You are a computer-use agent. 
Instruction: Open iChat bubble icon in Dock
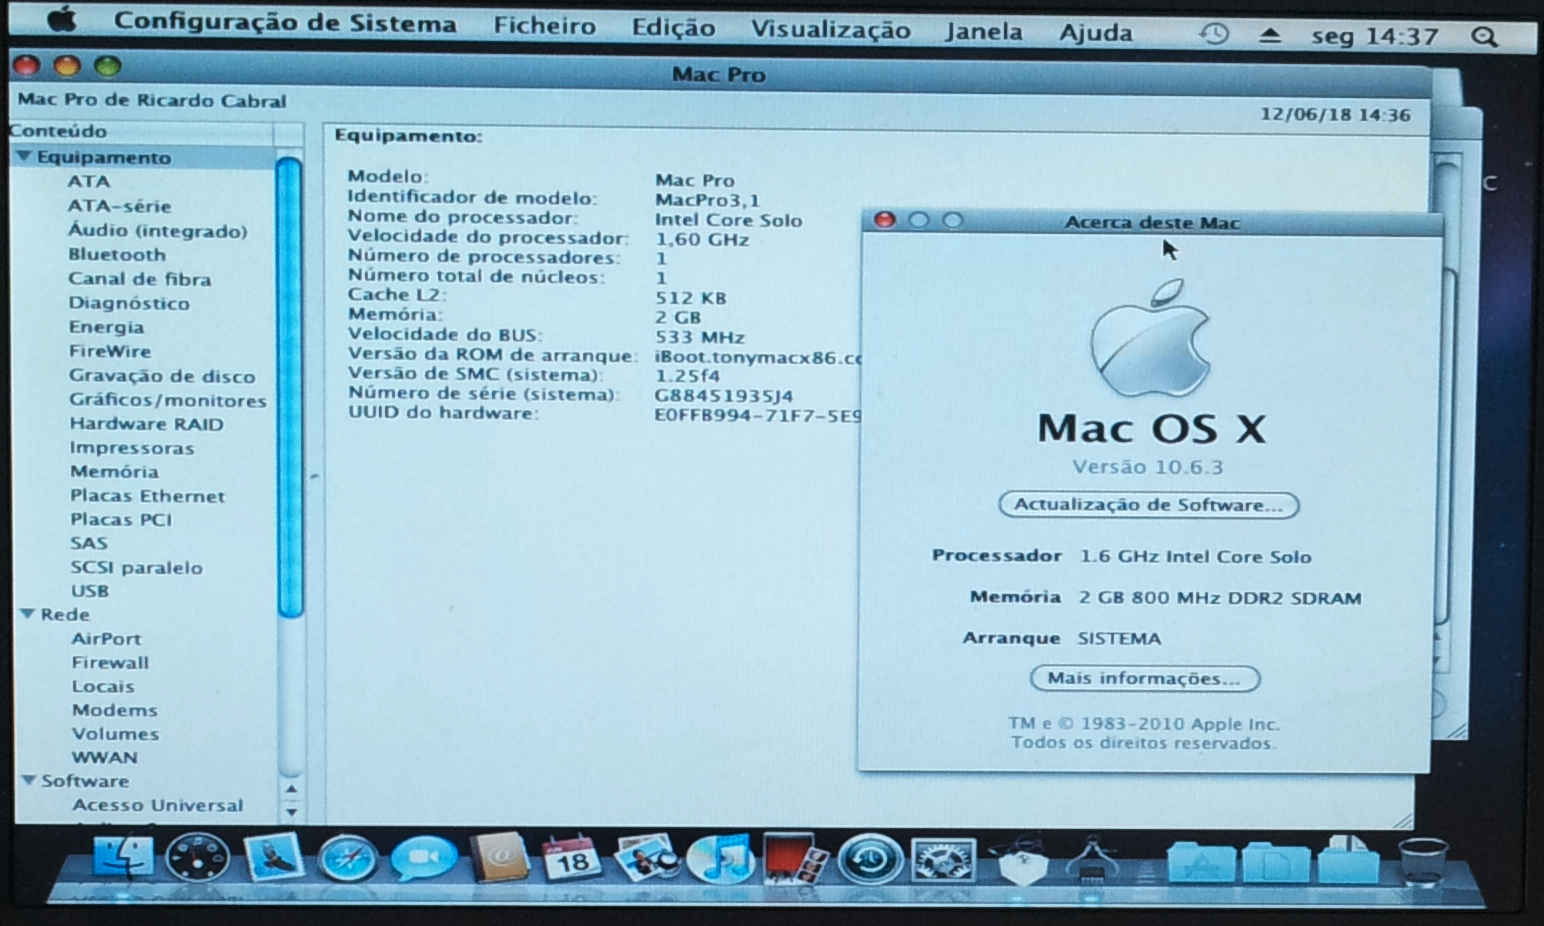click(x=423, y=858)
